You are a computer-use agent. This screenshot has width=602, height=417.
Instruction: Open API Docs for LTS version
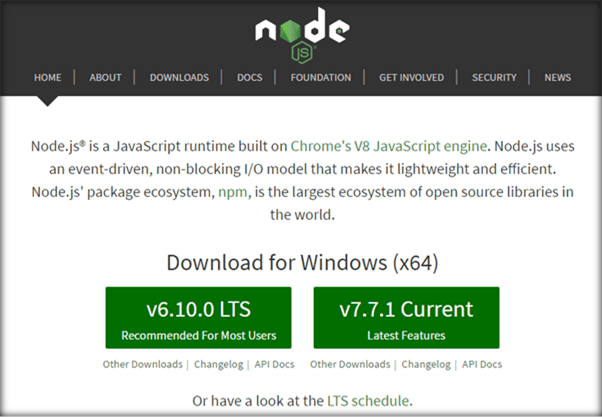click(274, 365)
